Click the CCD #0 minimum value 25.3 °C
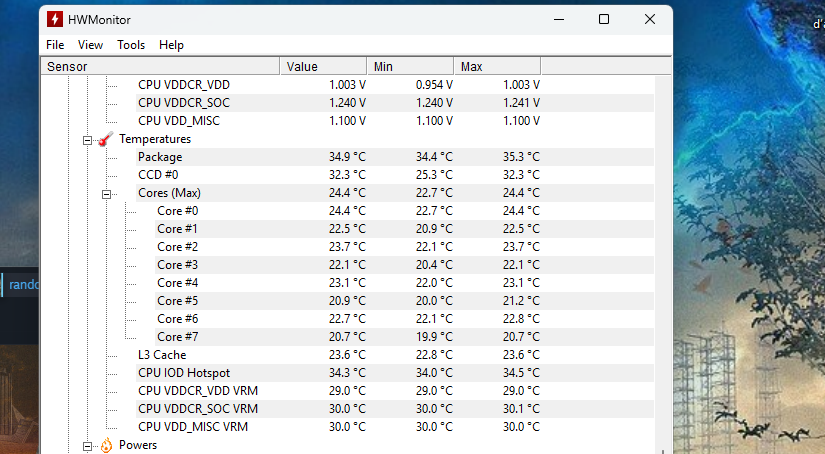Screen dimensions: 825x454 [434, 175]
